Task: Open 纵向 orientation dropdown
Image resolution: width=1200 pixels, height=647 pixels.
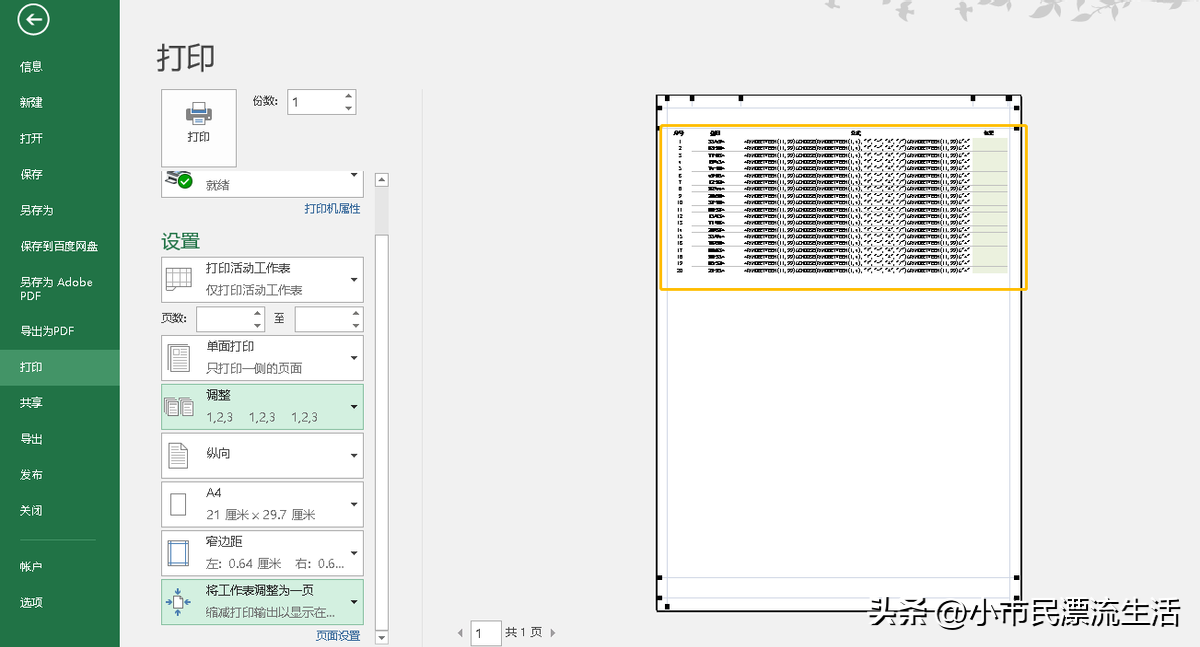Action: point(262,455)
